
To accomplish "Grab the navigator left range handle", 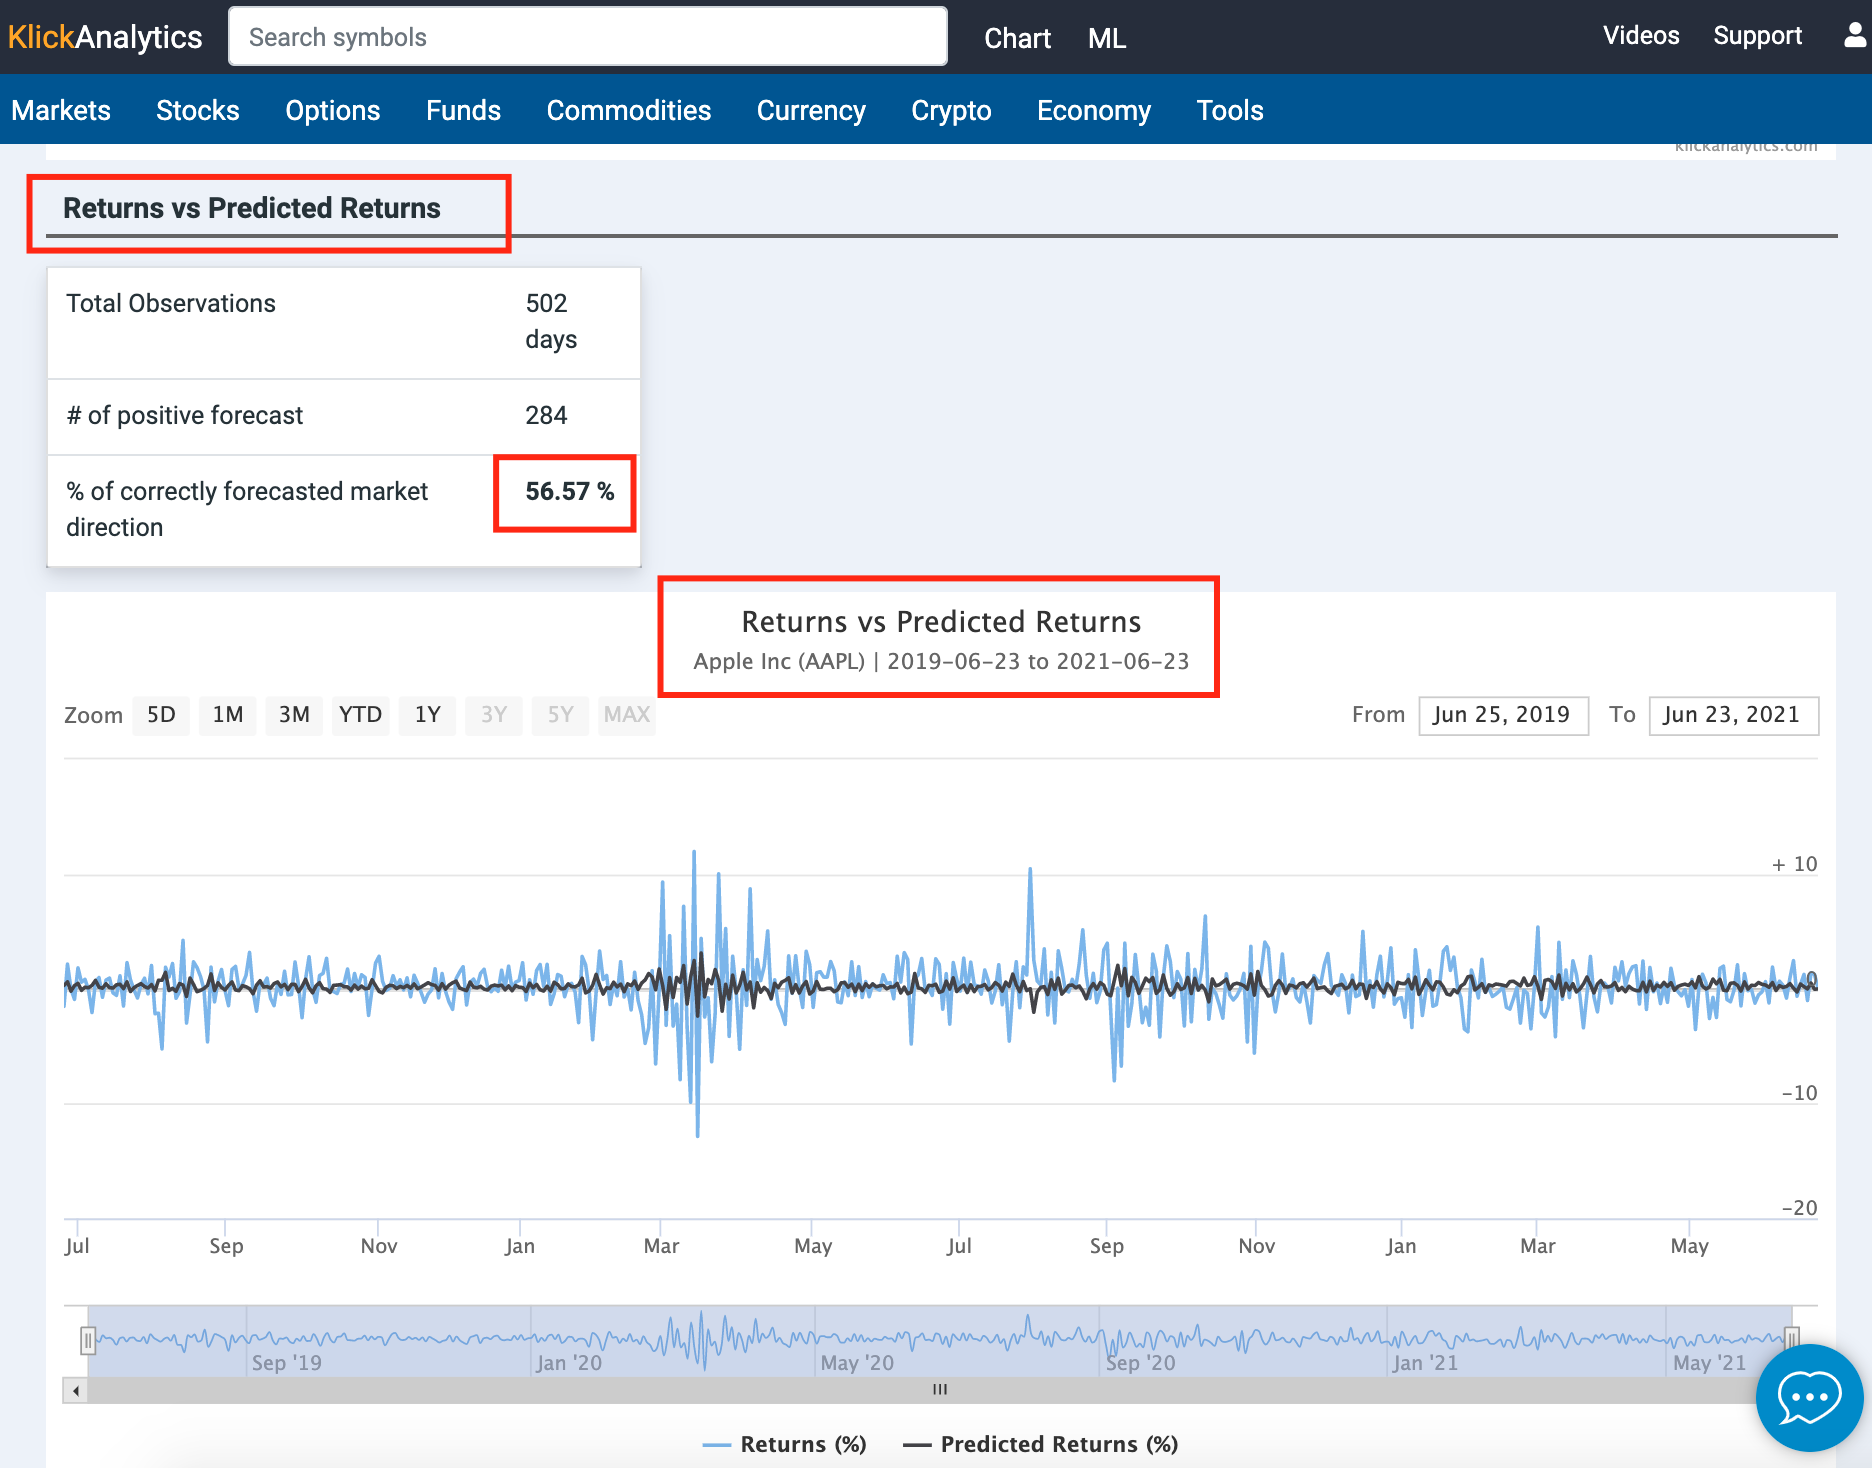I will 88,1340.
